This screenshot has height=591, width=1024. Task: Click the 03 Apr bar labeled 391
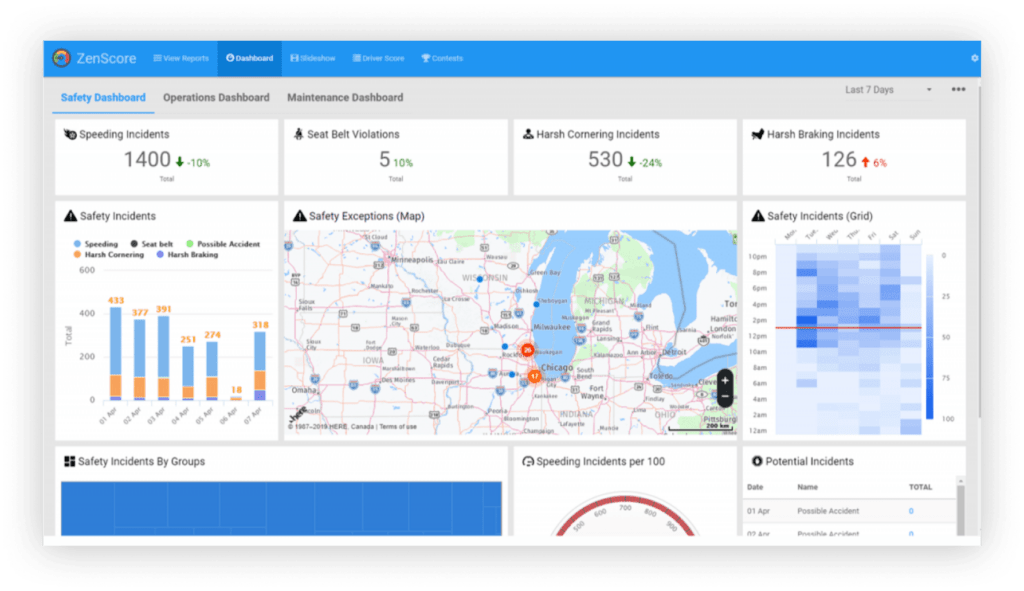click(164, 358)
